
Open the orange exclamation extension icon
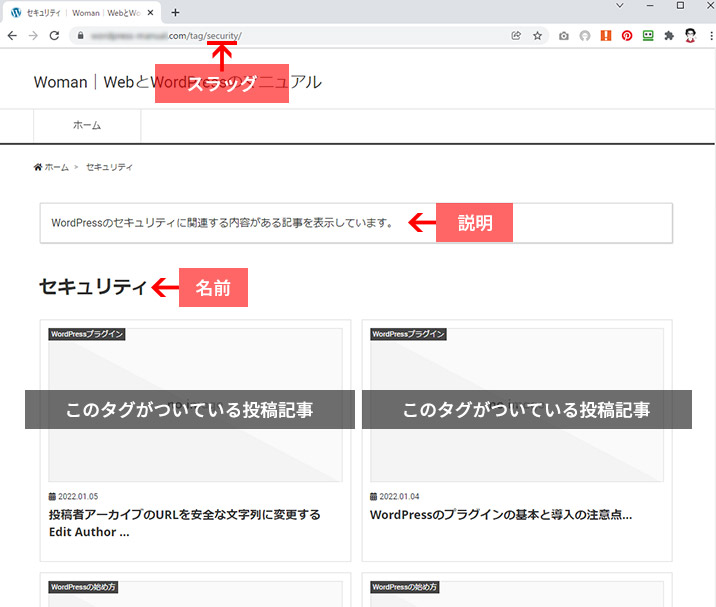click(606, 36)
